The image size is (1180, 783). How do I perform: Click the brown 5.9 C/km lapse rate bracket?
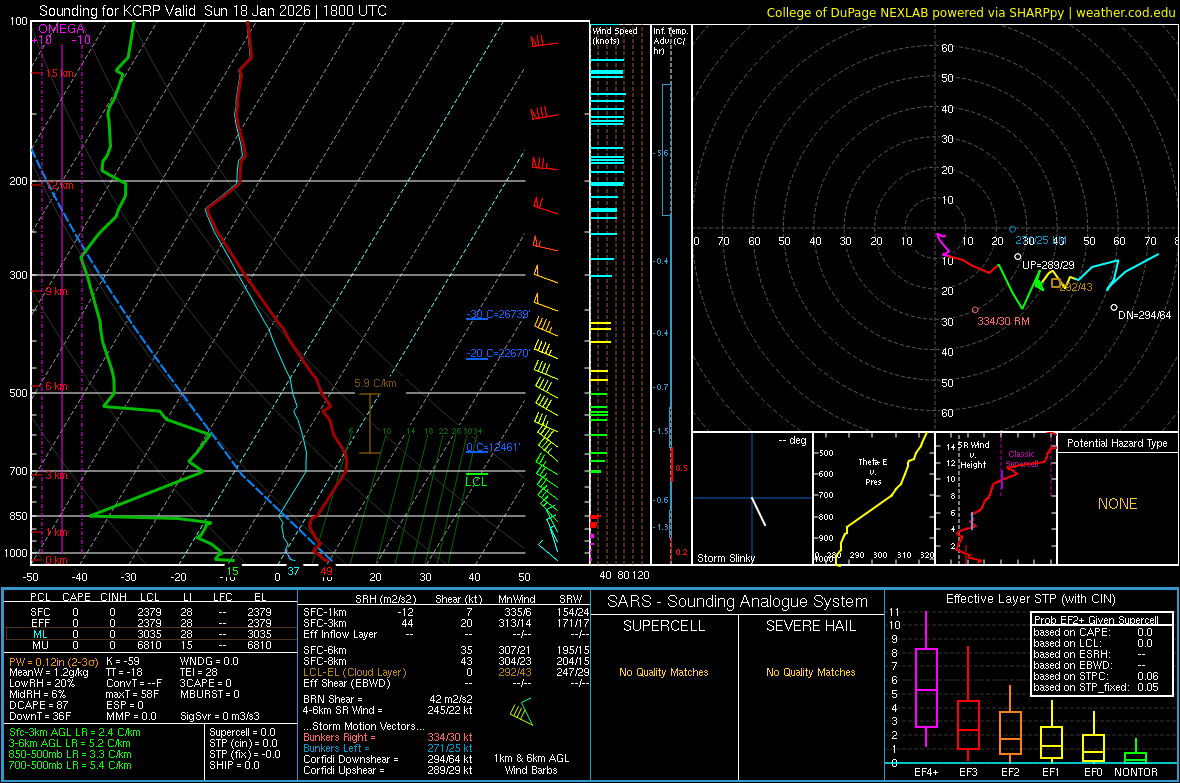370,423
